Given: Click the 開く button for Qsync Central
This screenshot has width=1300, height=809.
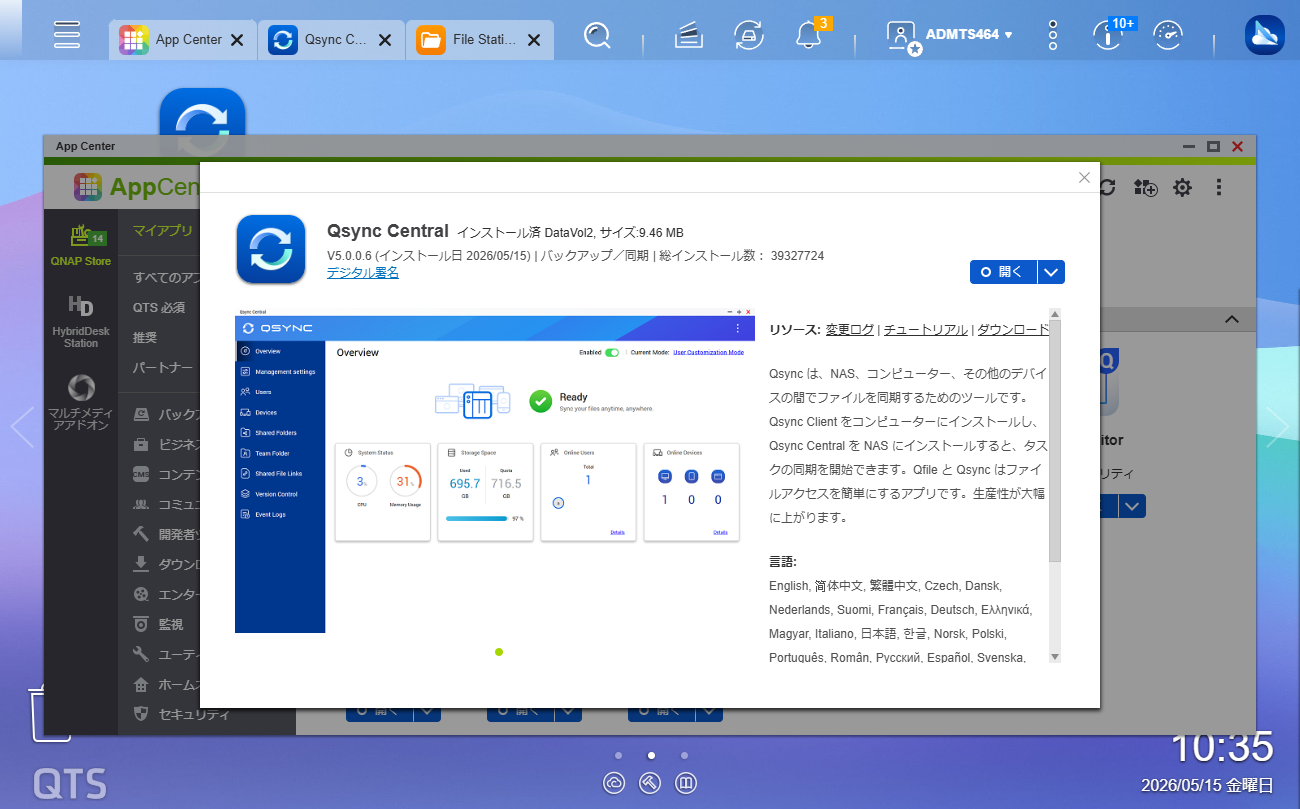Looking at the screenshot, I should click(1004, 272).
